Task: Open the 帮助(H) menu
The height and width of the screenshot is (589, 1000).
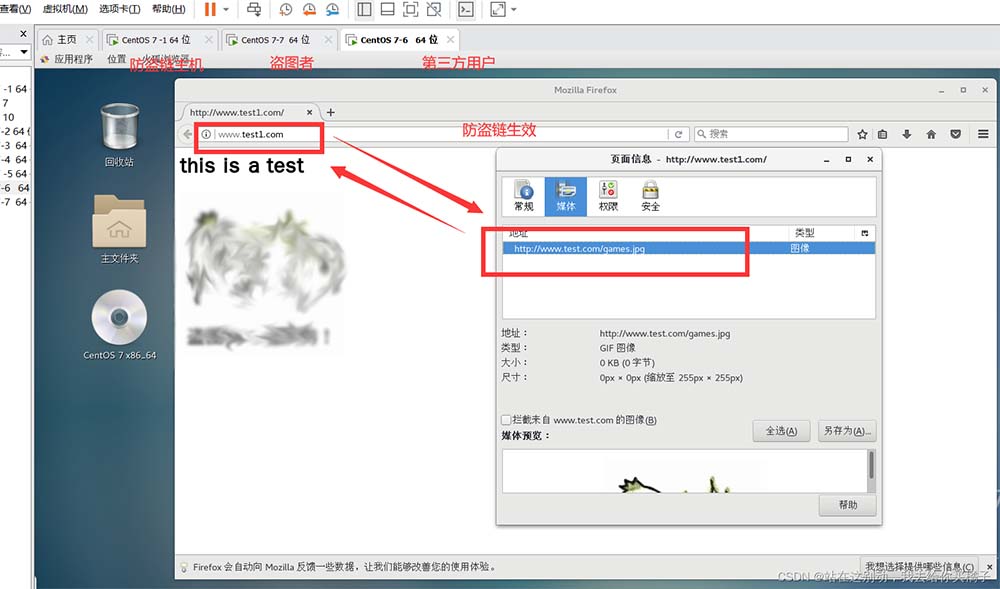Action: pos(168,9)
